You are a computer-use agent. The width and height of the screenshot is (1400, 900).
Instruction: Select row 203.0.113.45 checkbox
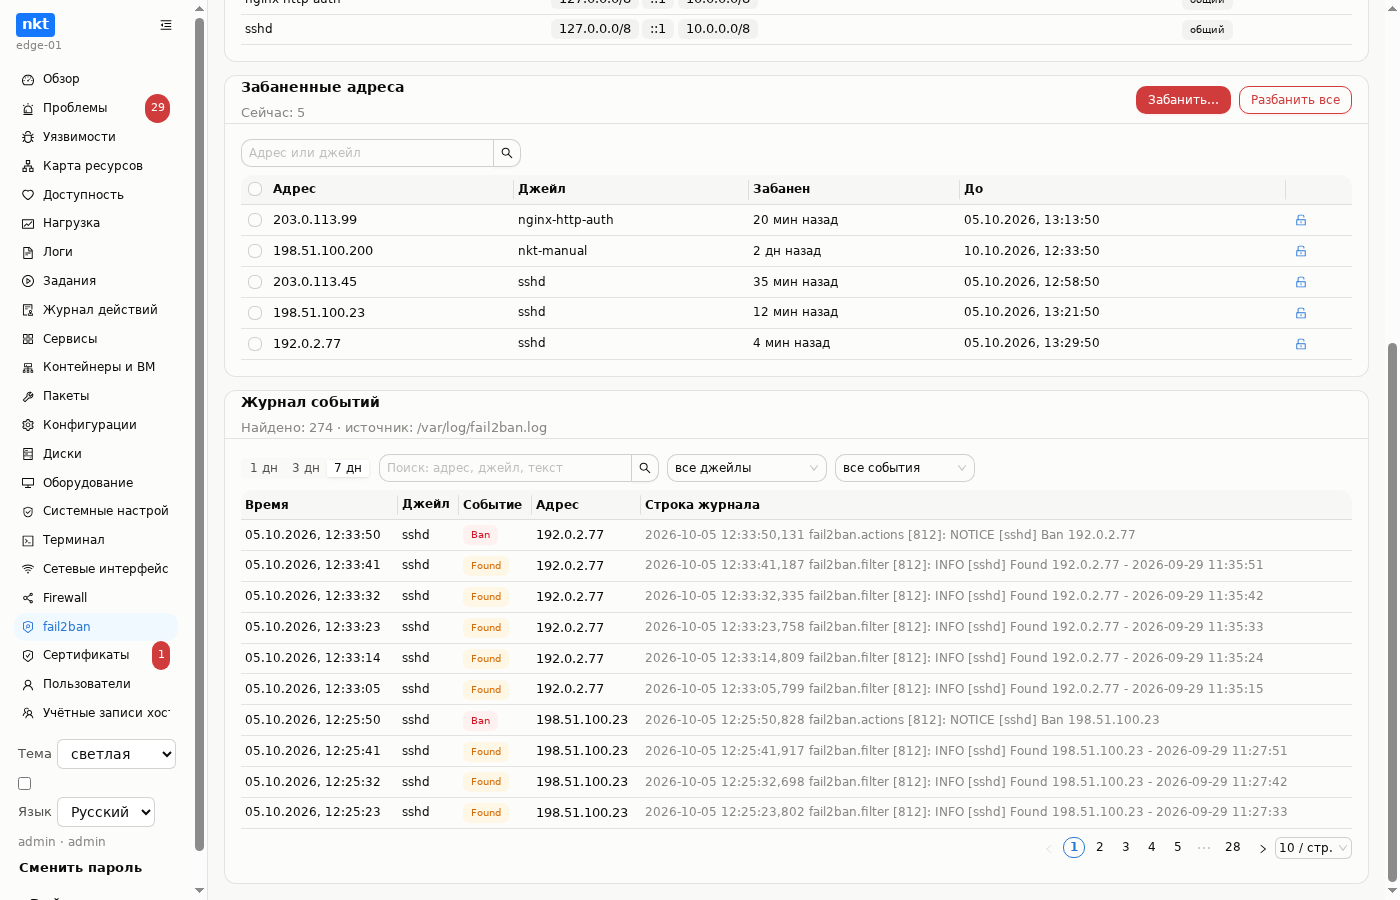tap(255, 282)
